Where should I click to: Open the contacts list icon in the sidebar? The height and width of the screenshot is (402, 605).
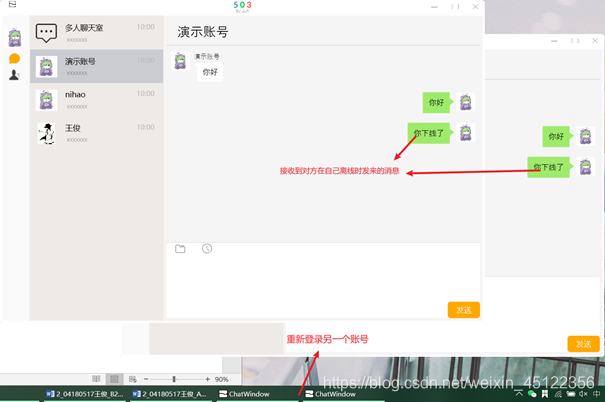(14, 75)
